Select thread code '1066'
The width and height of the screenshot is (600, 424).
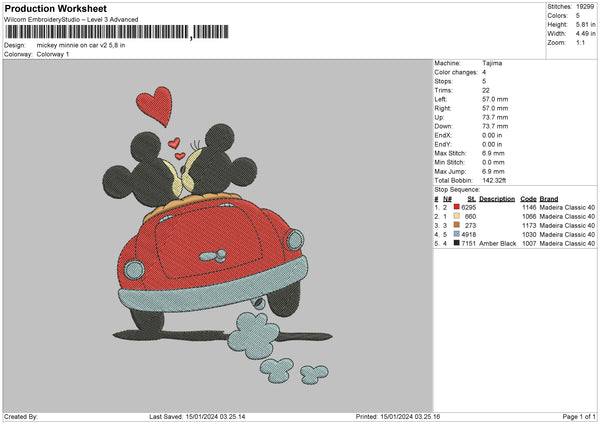[x=529, y=217]
